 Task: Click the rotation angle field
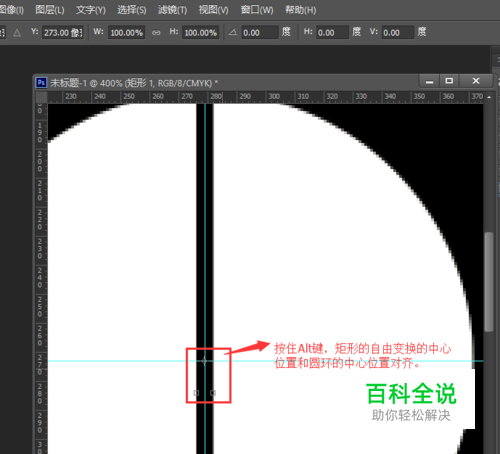pos(260,33)
